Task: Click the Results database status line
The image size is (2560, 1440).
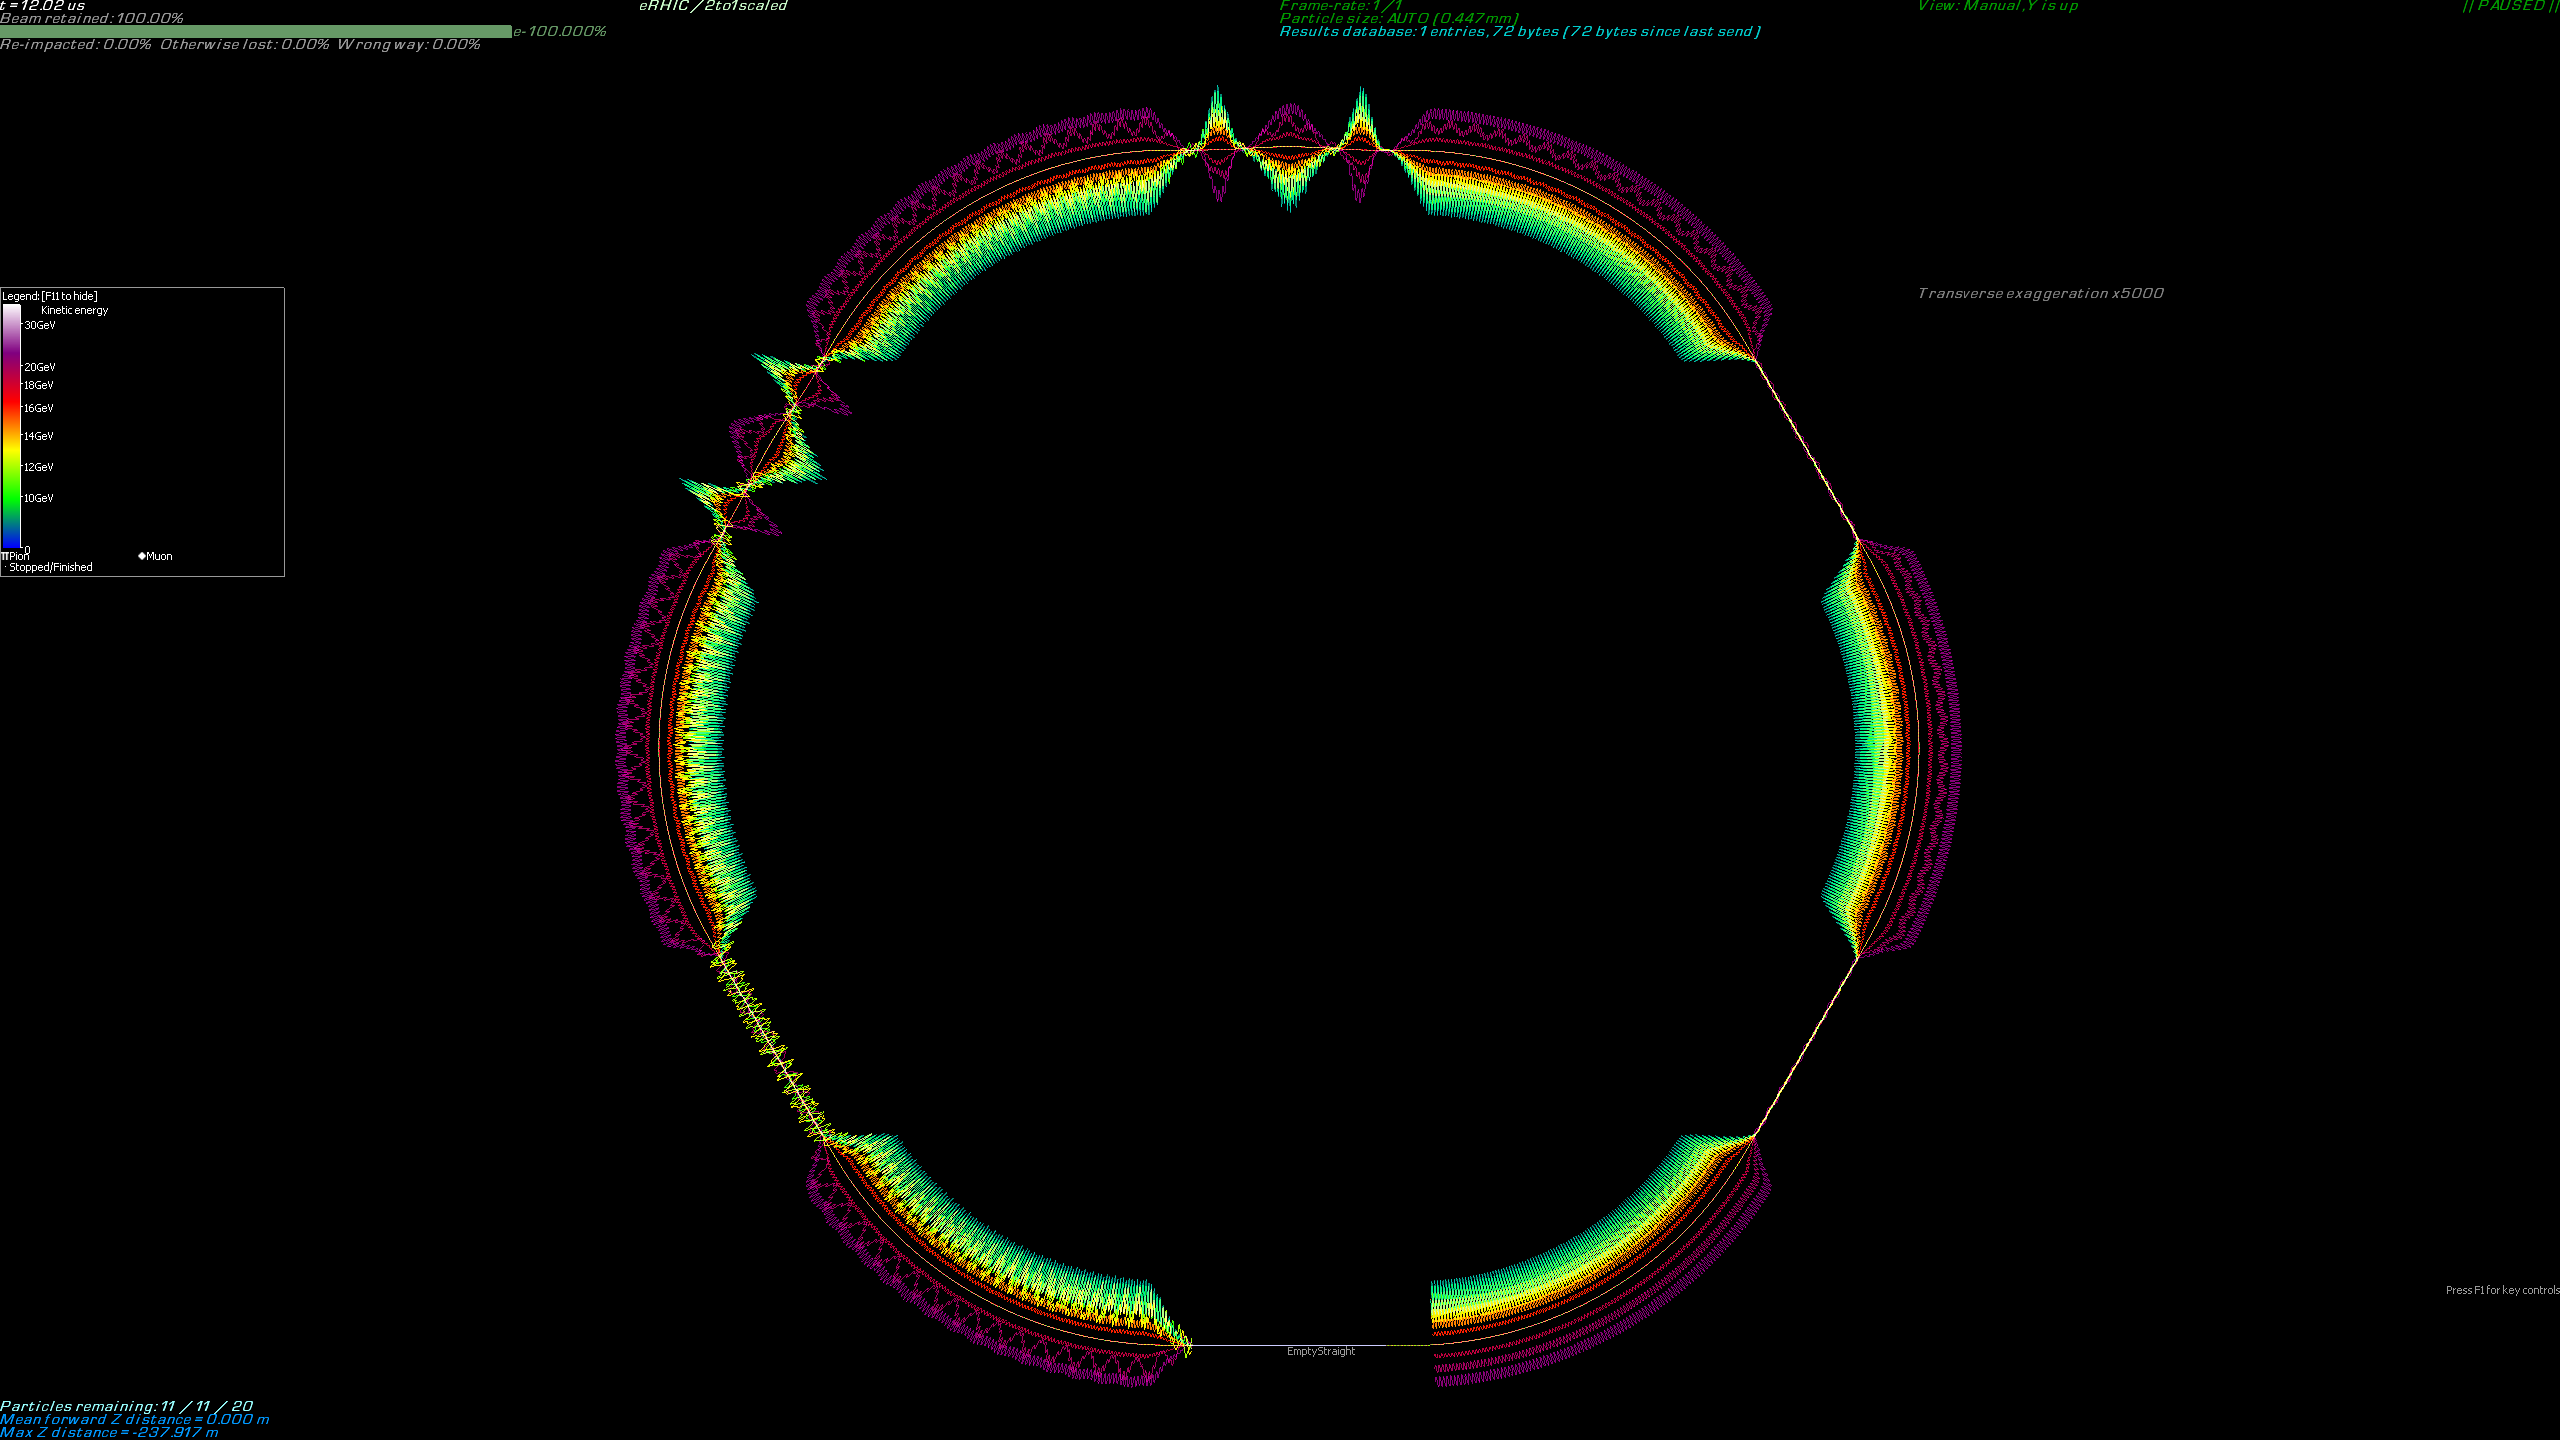Action: [1519, 32]
